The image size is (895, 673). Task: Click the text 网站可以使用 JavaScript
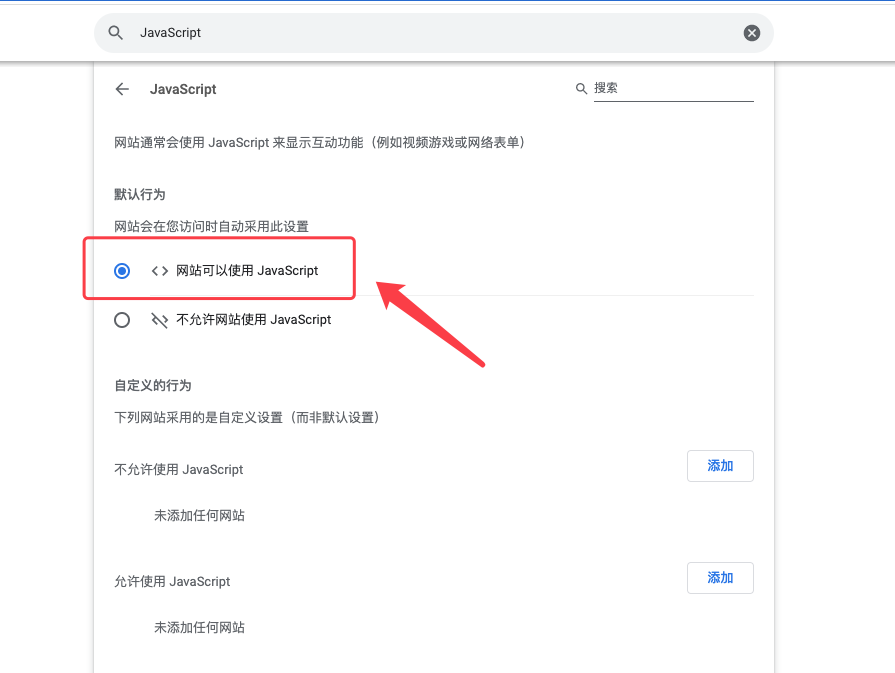tap(247, 271)
